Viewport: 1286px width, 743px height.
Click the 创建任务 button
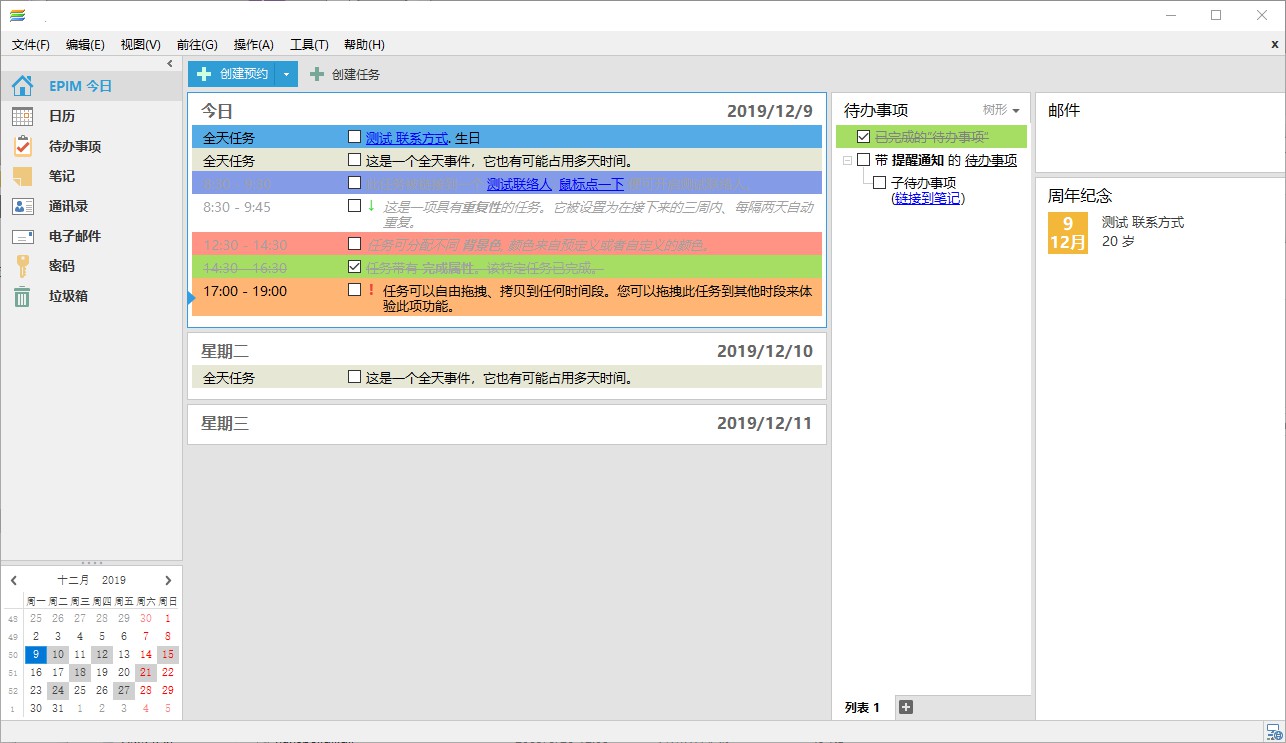[345, 74]
